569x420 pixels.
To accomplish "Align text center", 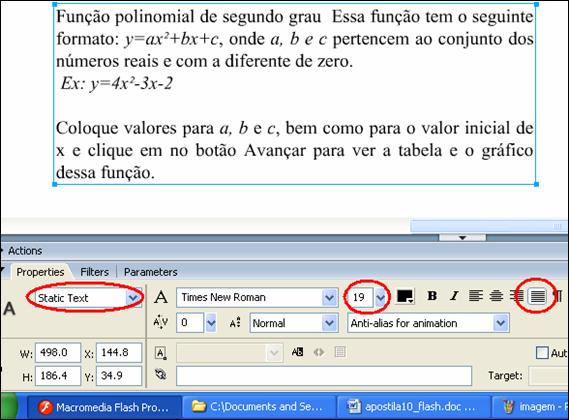I will coord(496,296).
